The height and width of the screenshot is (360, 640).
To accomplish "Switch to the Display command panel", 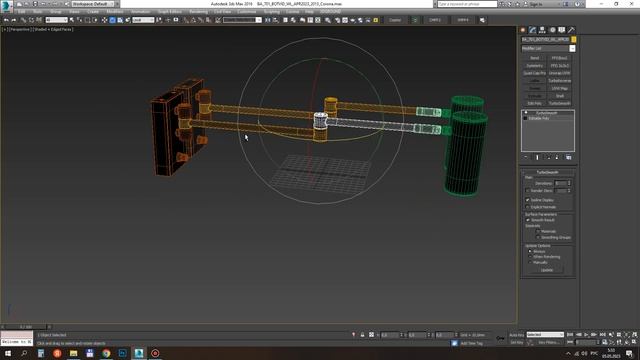I will tap(562, 30).
